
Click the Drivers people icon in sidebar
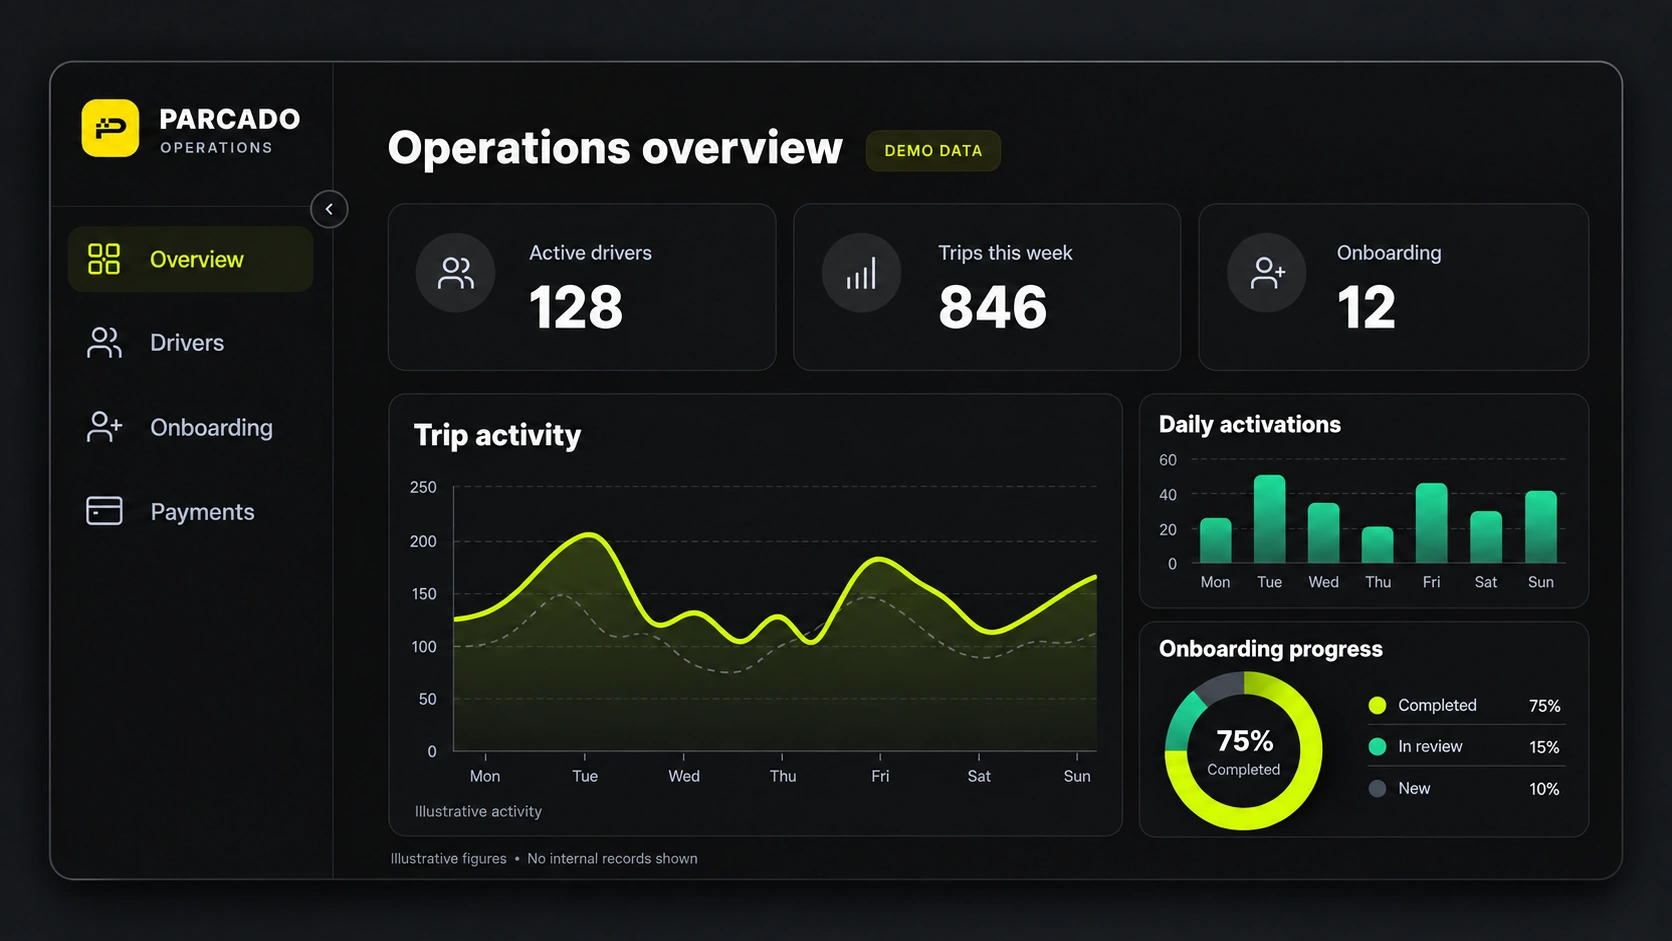(x=104, y=342)
